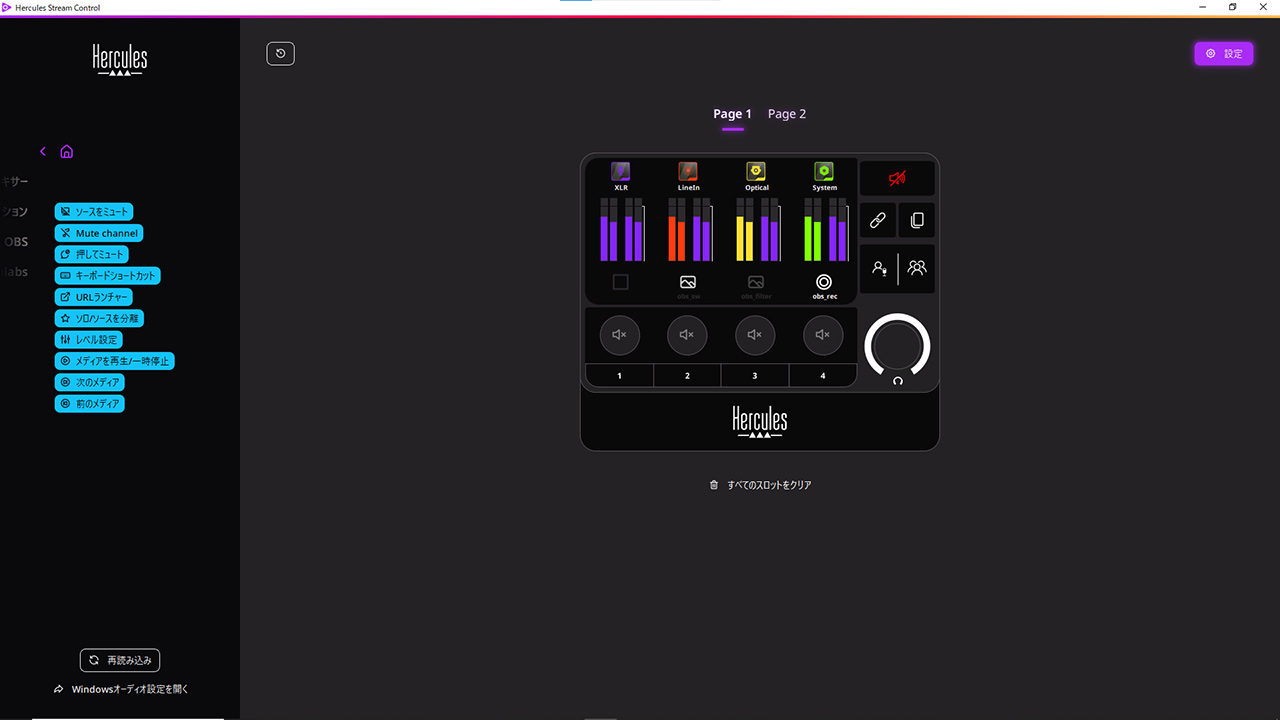The height and width of the screenshot is (720, 1280).
Task: Click the obs_sw image slot icon
Action: 688,283
